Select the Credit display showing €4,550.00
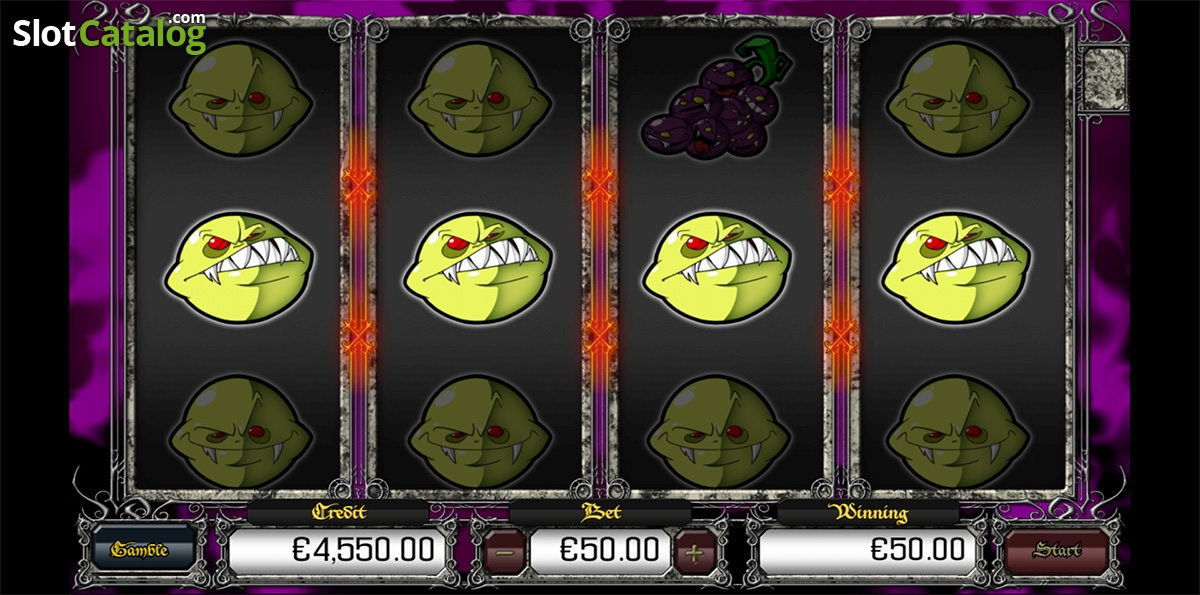Screen dimensions: 1200x595 tap(336, 550)
